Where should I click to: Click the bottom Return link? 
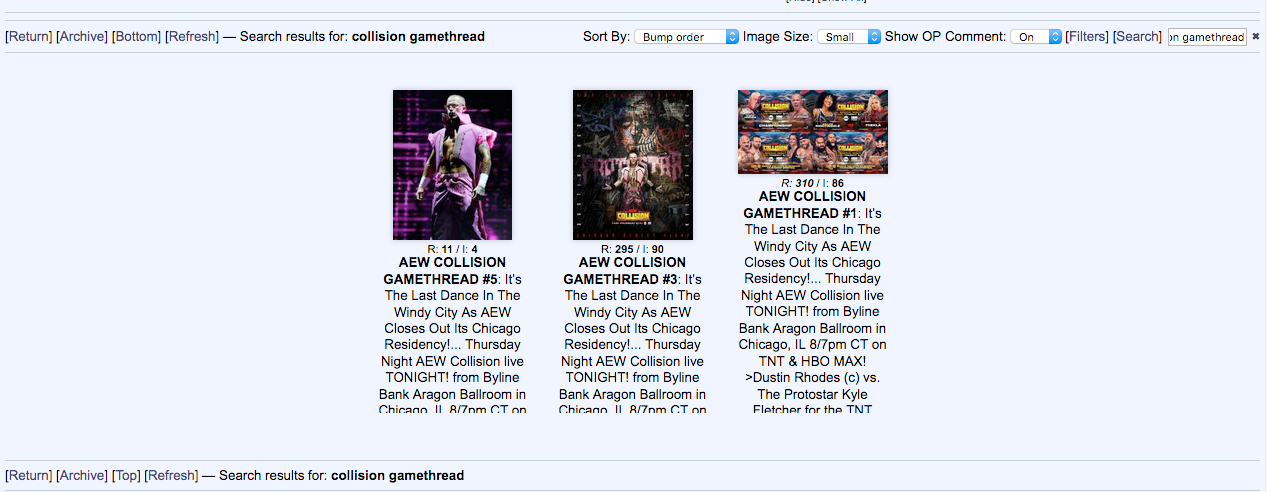coord(29,476)
